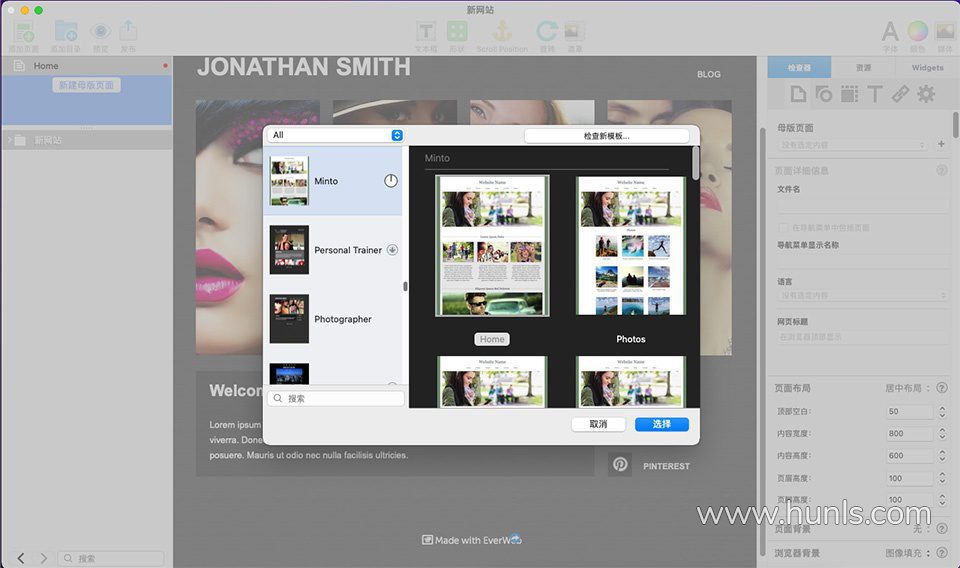
Task: Click the 预览 (Preview) eye icon in toolbar
Action: [x=100, y=31]
